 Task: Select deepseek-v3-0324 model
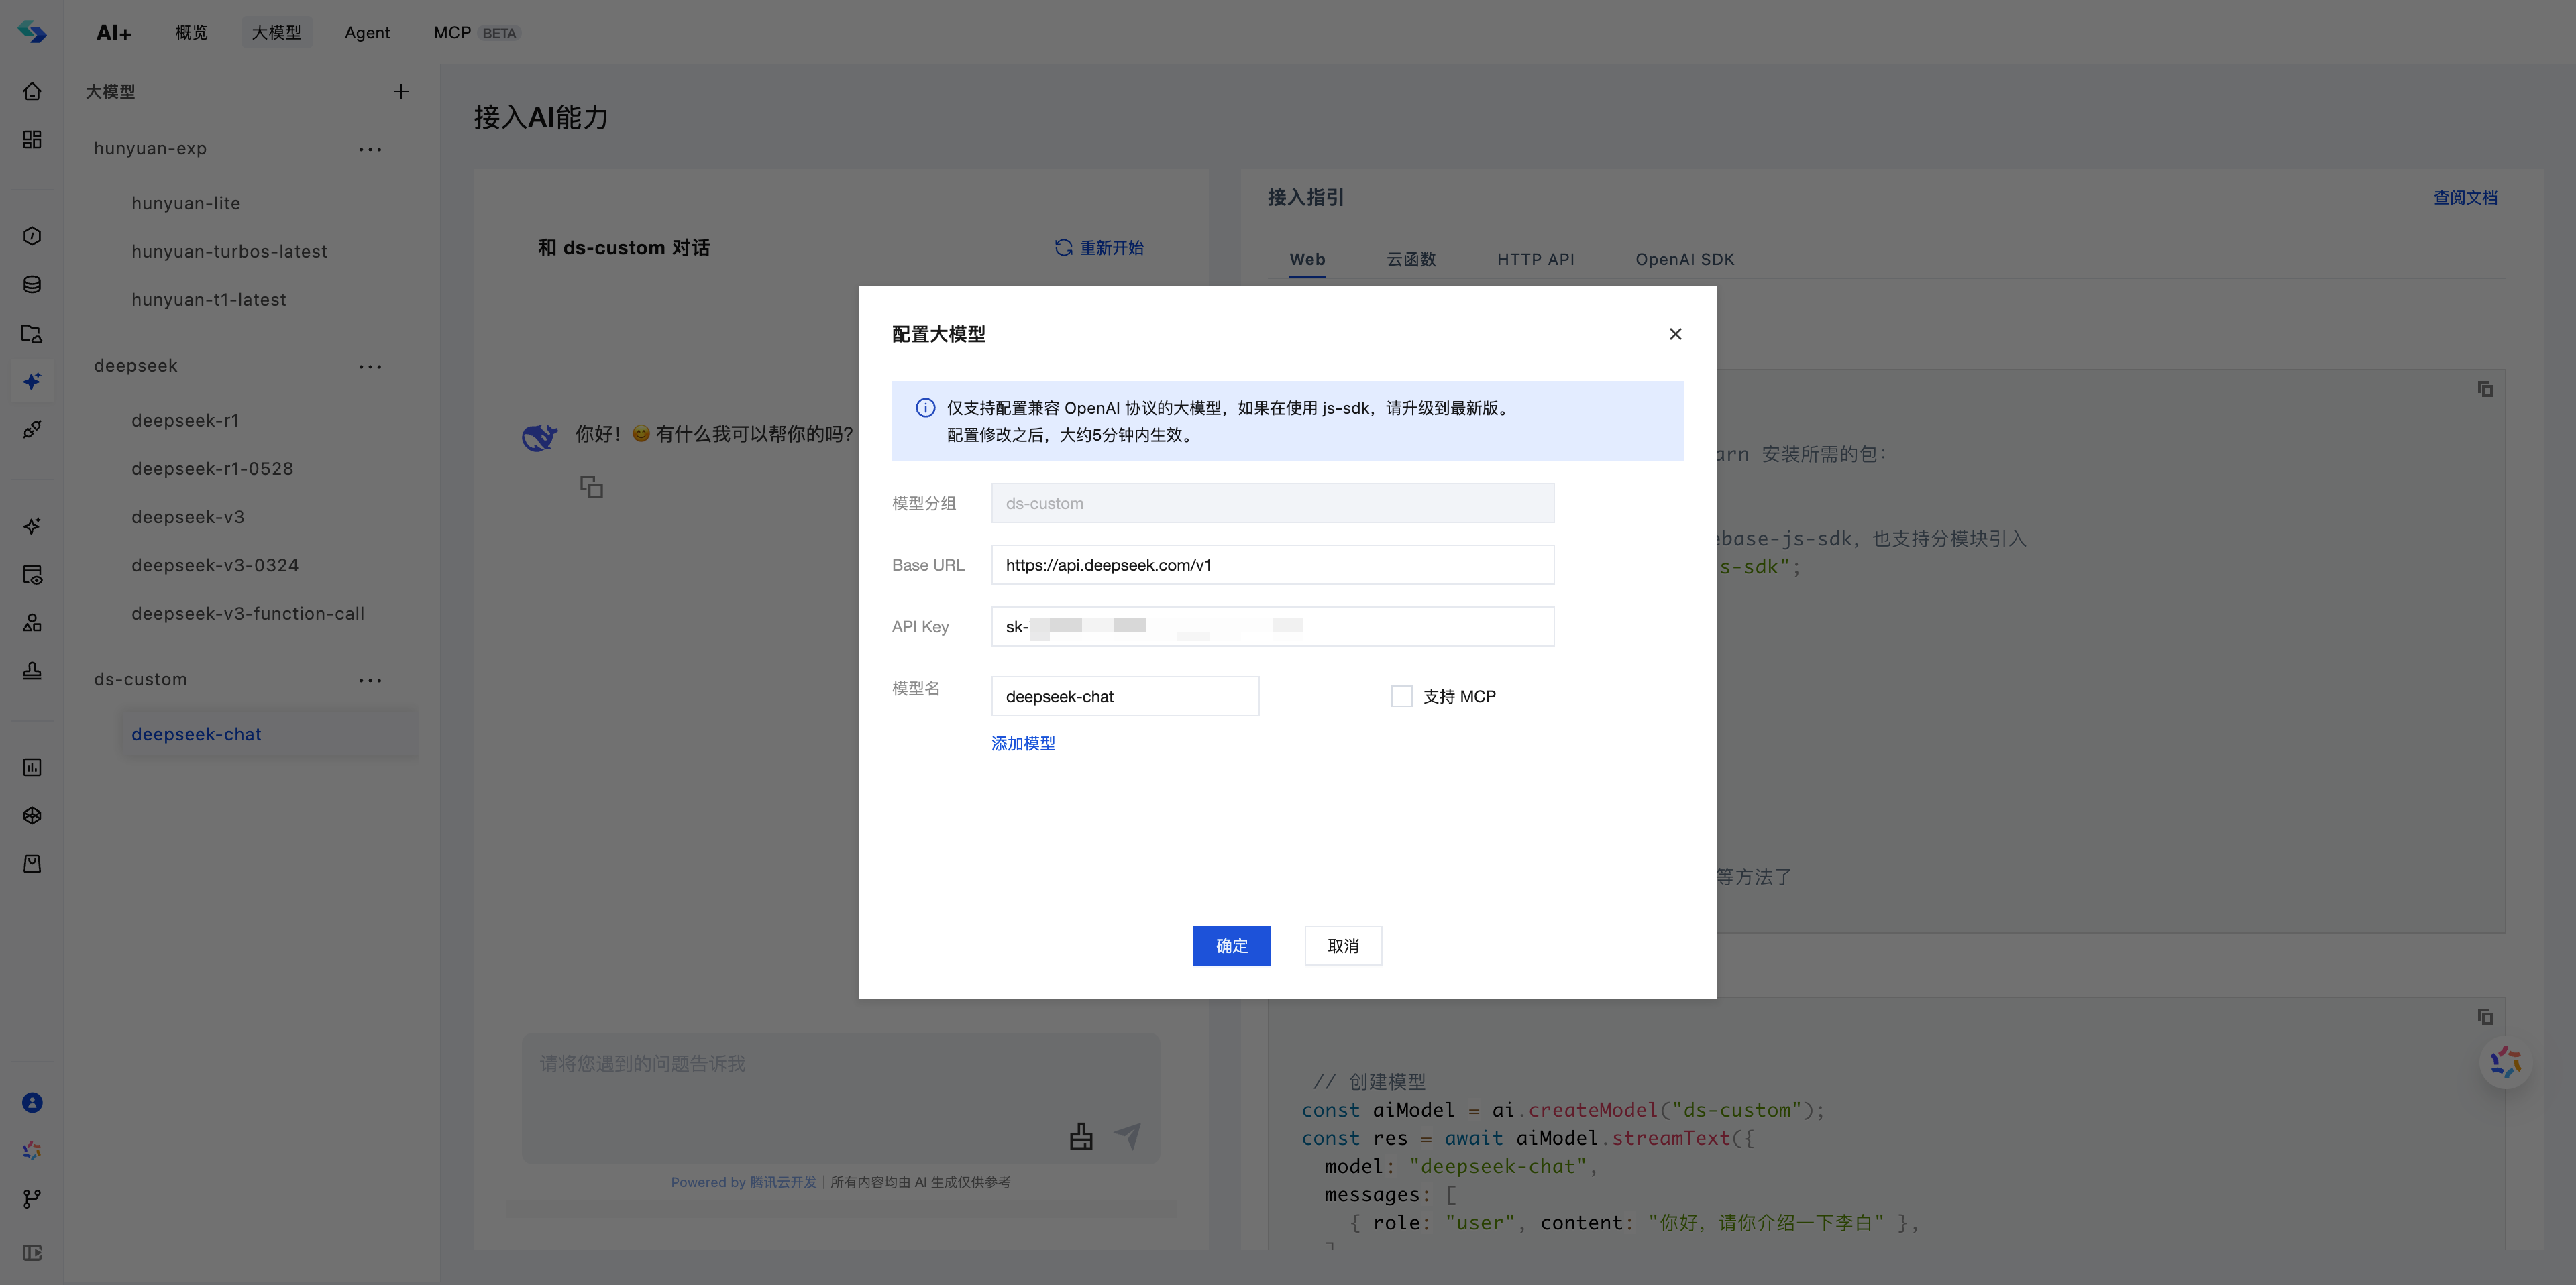click(215, 565)
